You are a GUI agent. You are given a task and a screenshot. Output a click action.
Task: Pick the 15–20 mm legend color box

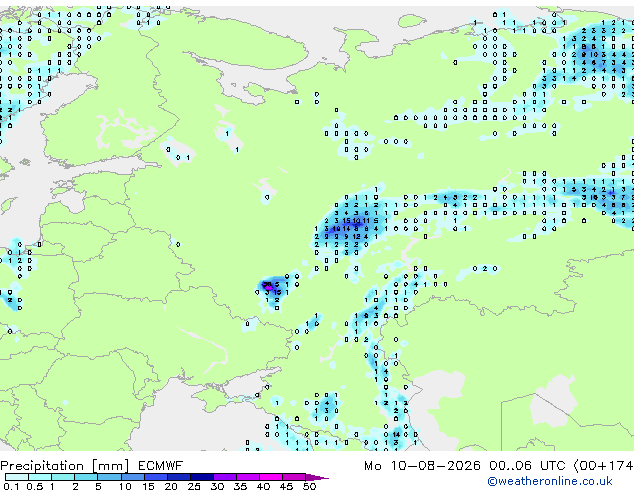pyautogui.click(x=155, y=477)
